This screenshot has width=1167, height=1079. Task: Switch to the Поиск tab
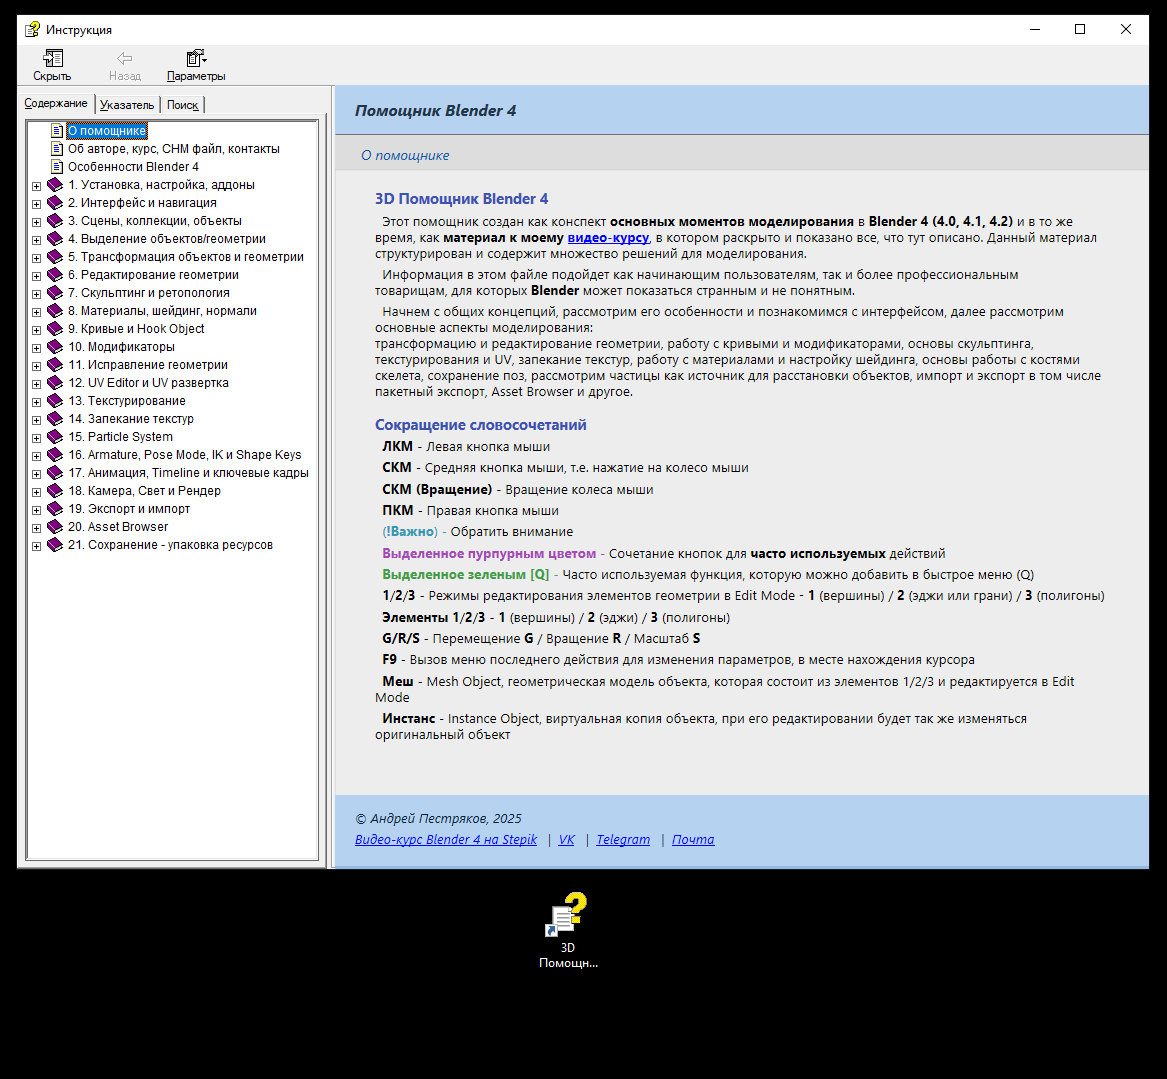182,105
